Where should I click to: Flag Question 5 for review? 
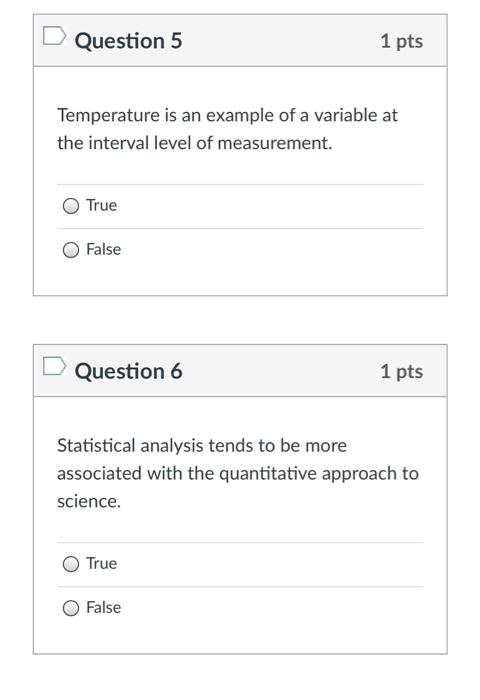pos(54,36)
